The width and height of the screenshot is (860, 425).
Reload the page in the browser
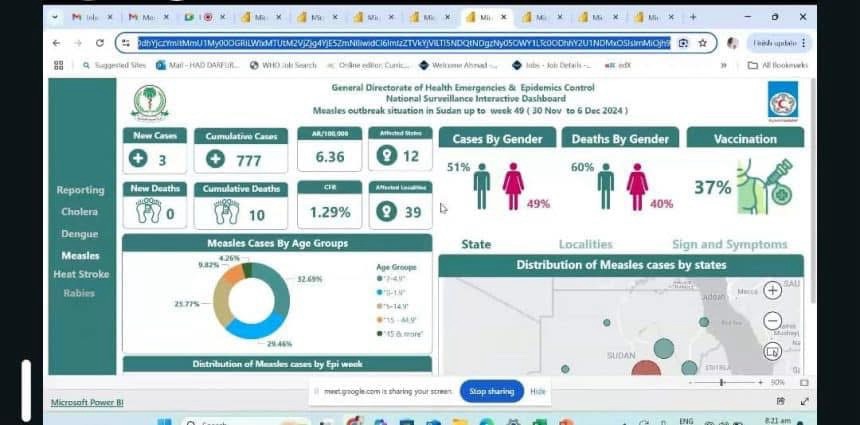99,43
